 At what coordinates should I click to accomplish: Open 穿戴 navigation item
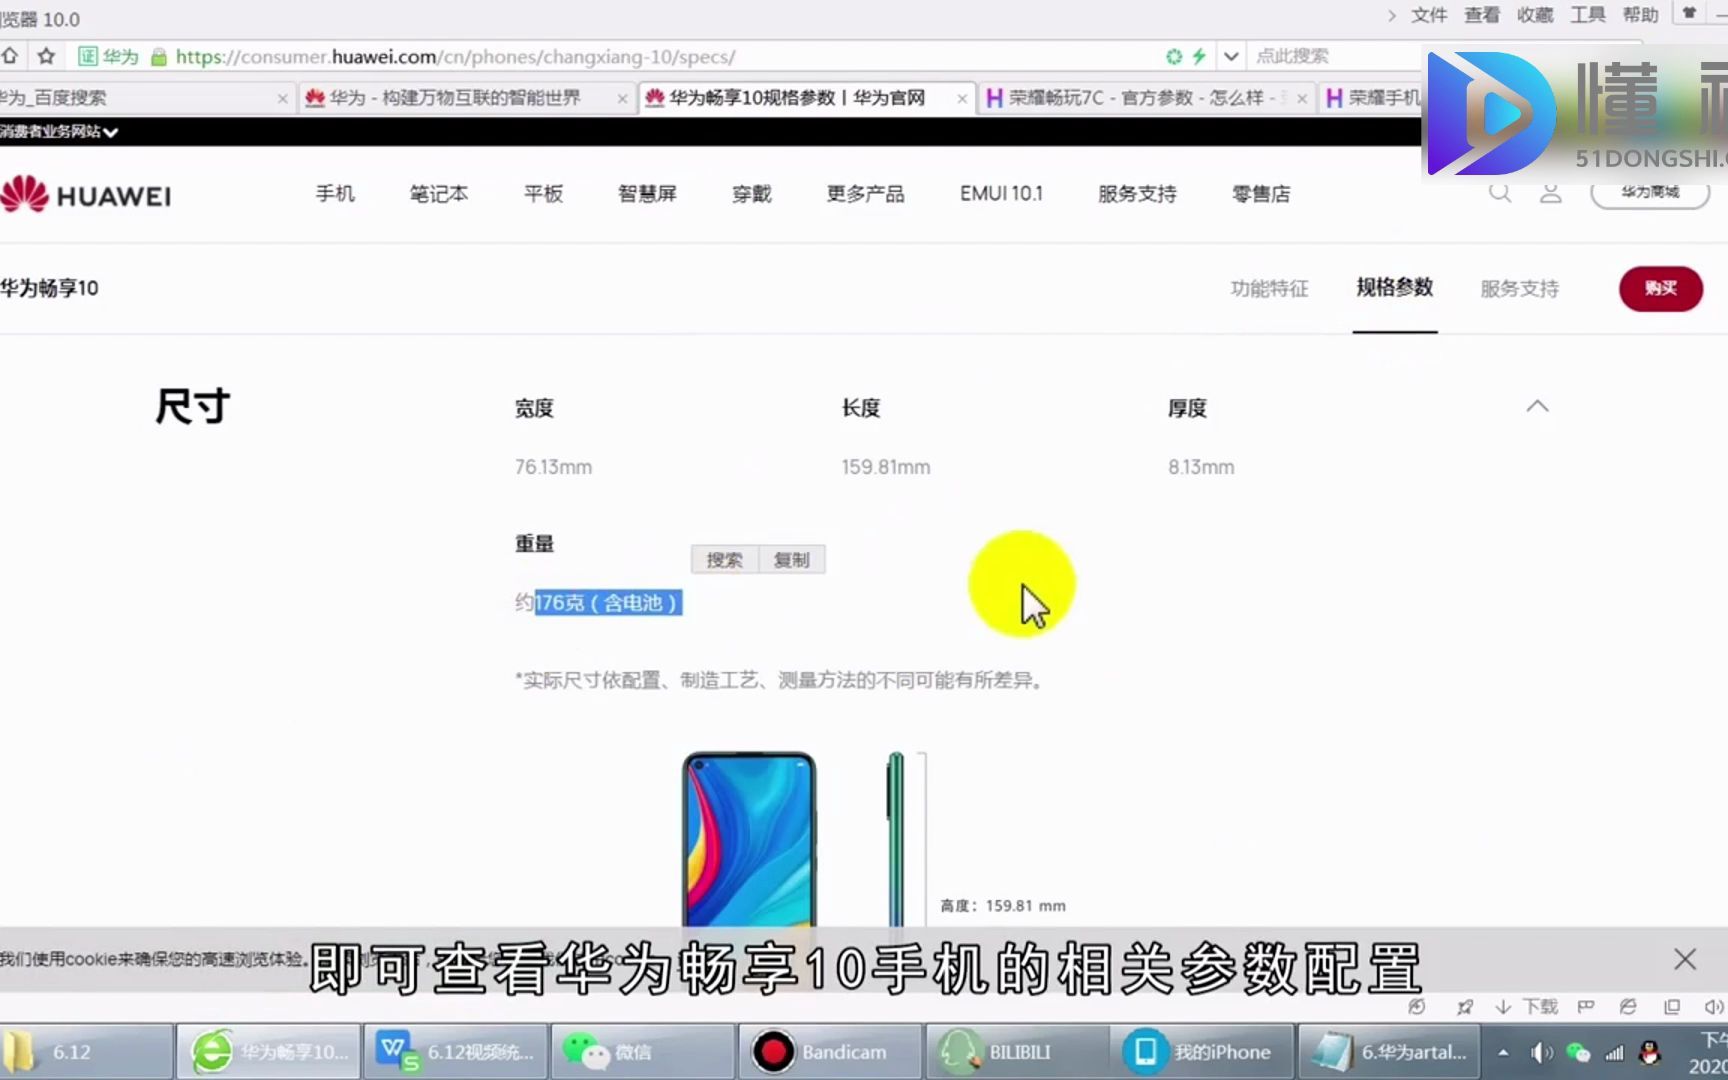point(752,193)
